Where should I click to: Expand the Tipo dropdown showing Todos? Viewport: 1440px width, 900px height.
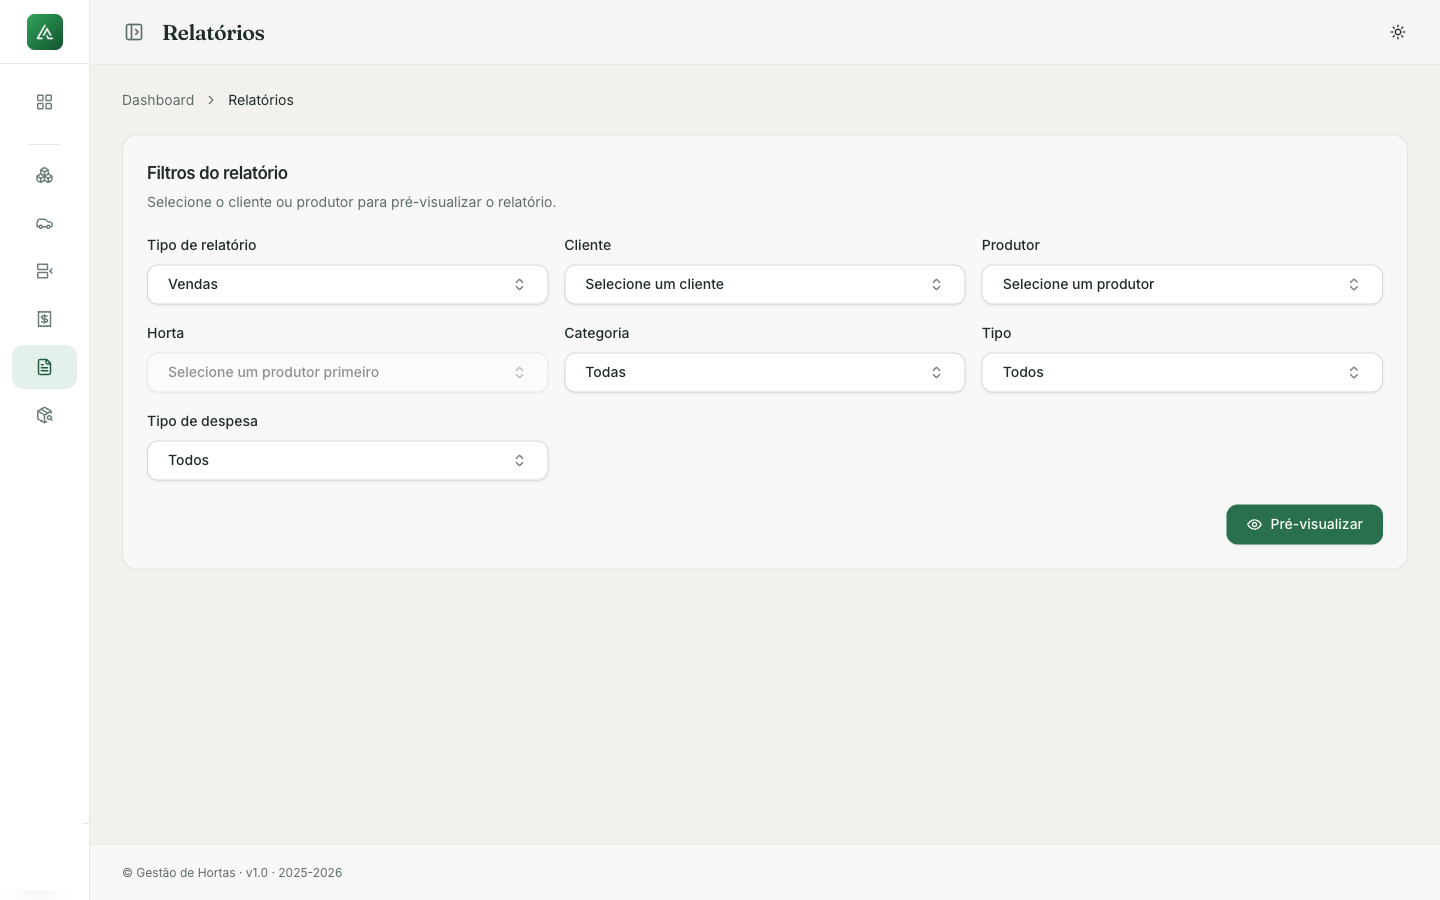pyautogui.click(x=1182, y=372)
